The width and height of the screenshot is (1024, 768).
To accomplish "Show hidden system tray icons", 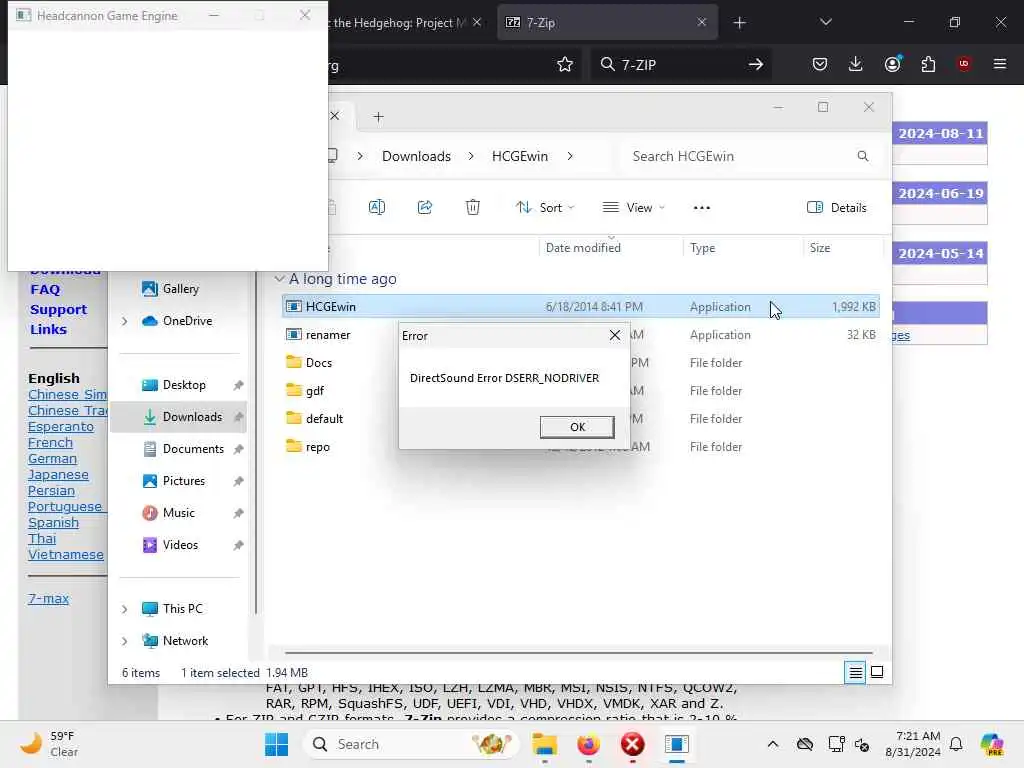I will [773, 744].
